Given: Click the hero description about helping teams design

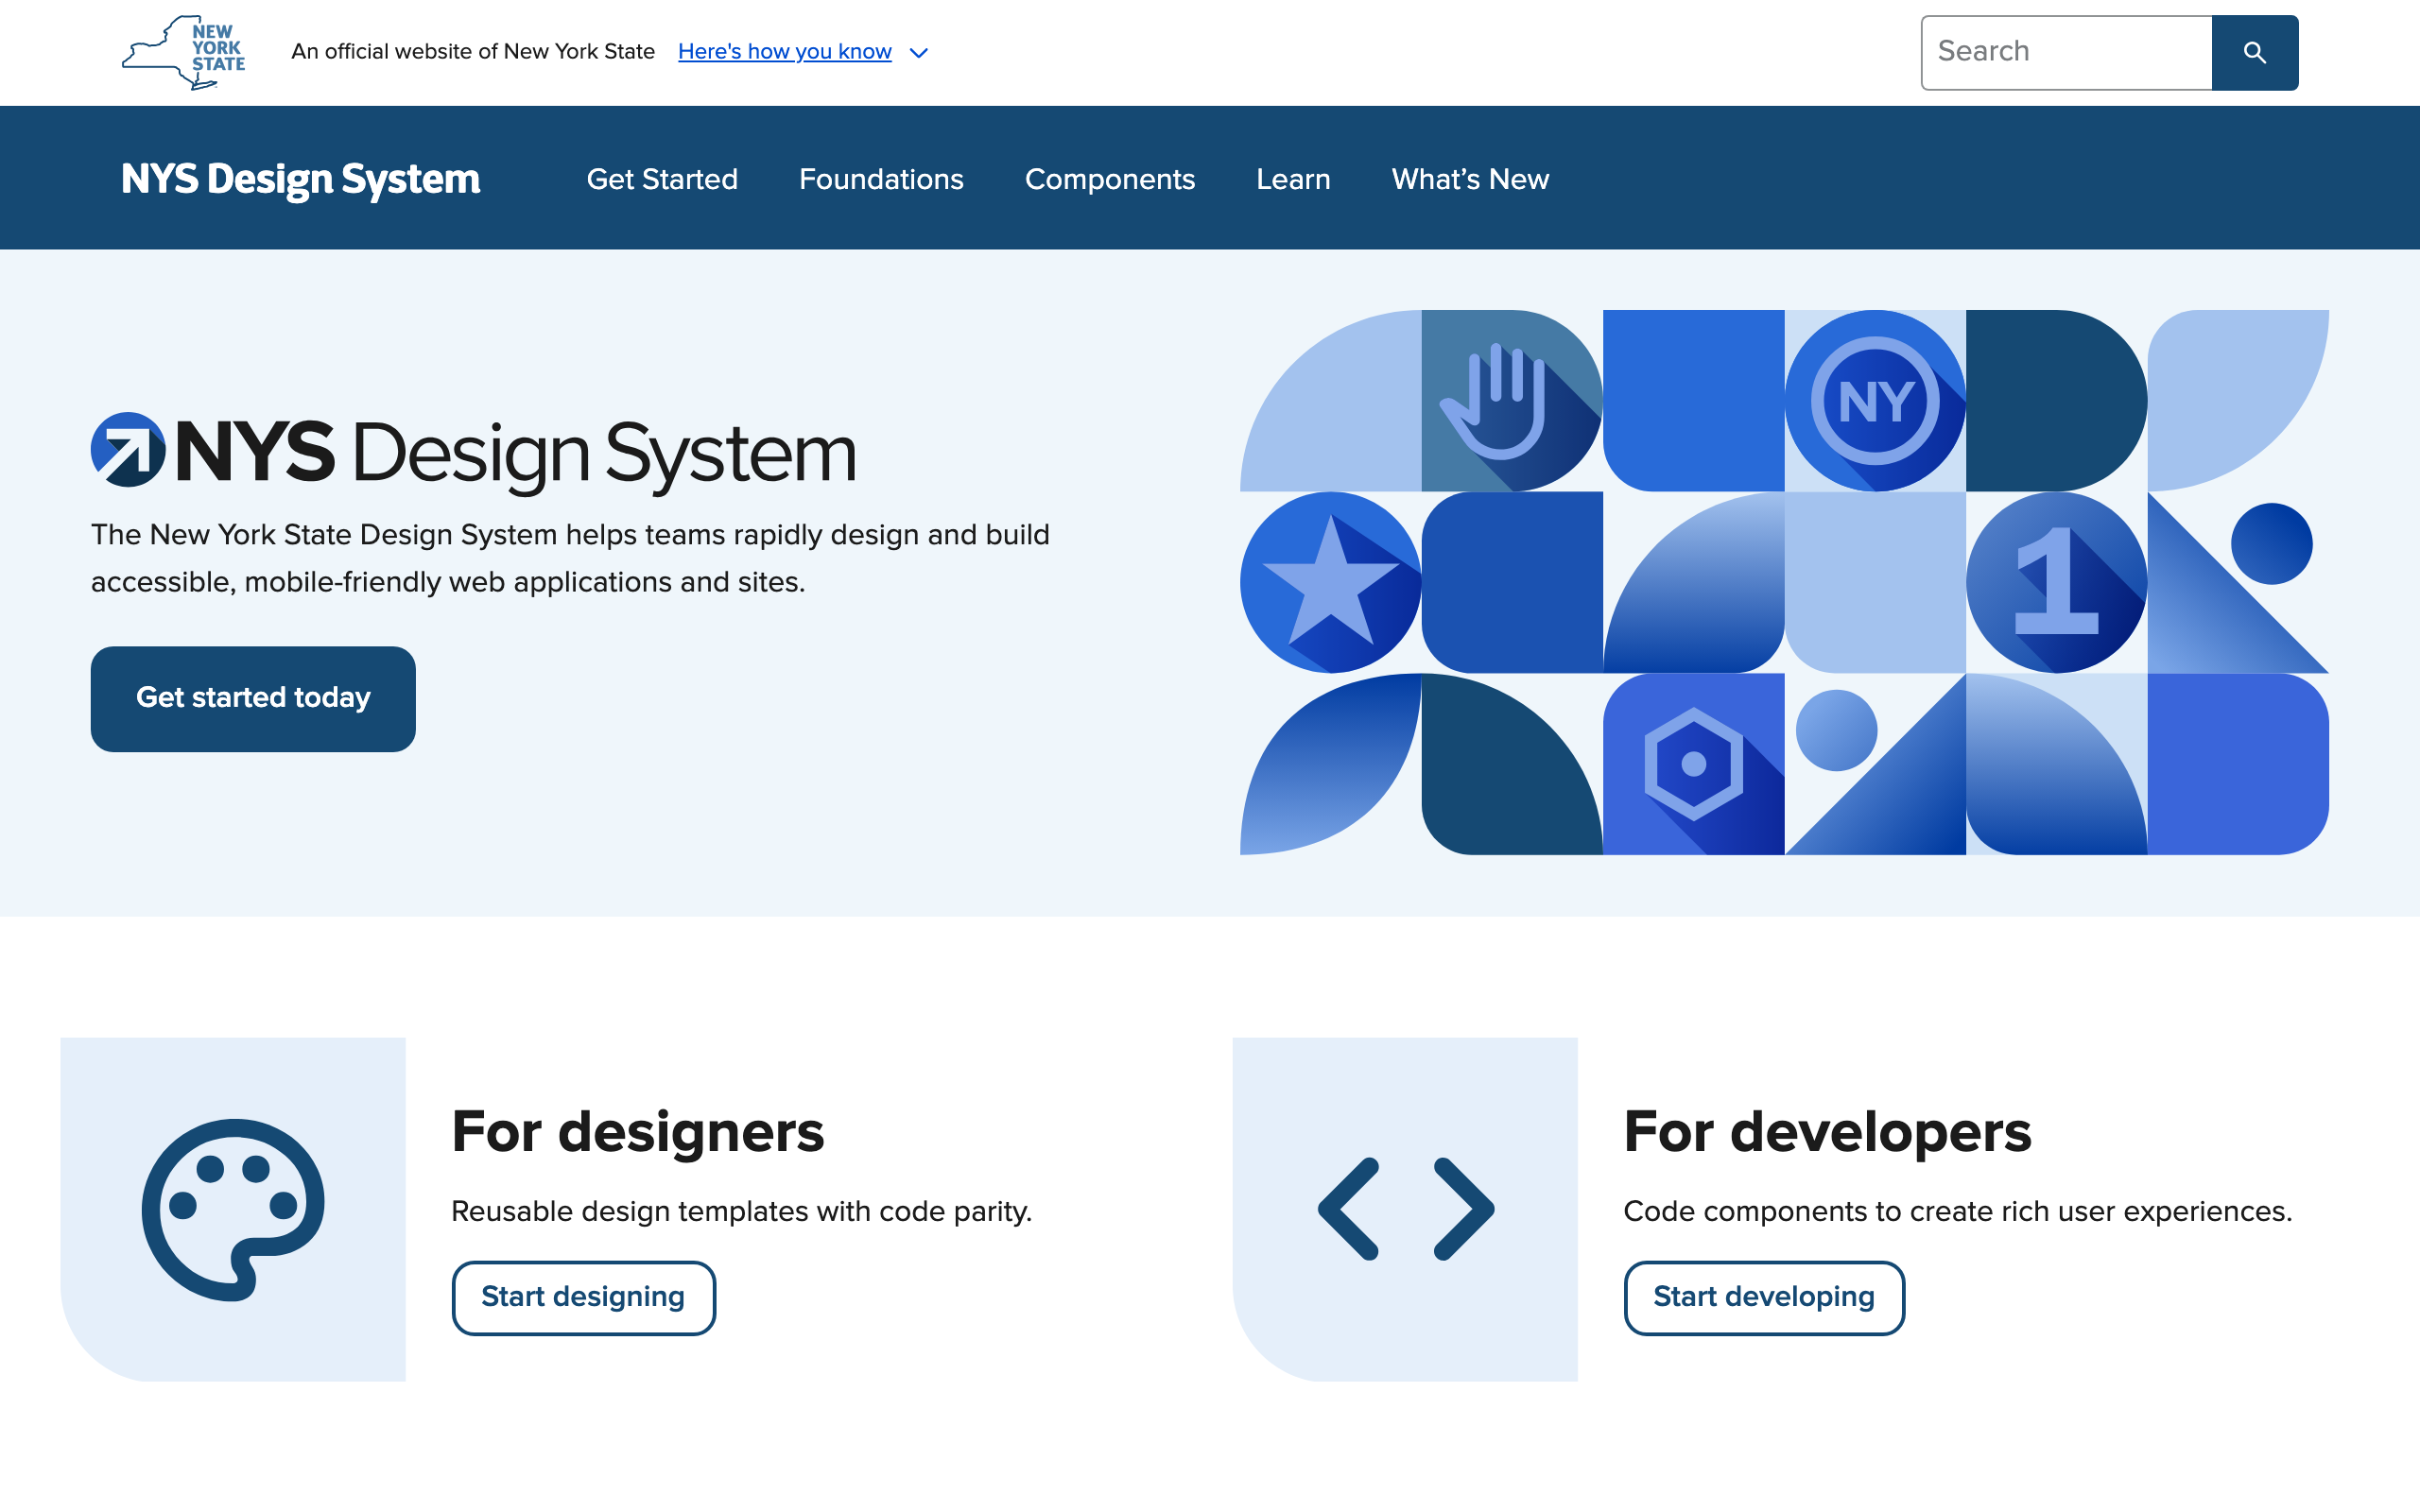Looking at the screenshot, I should tap(570, 558).
